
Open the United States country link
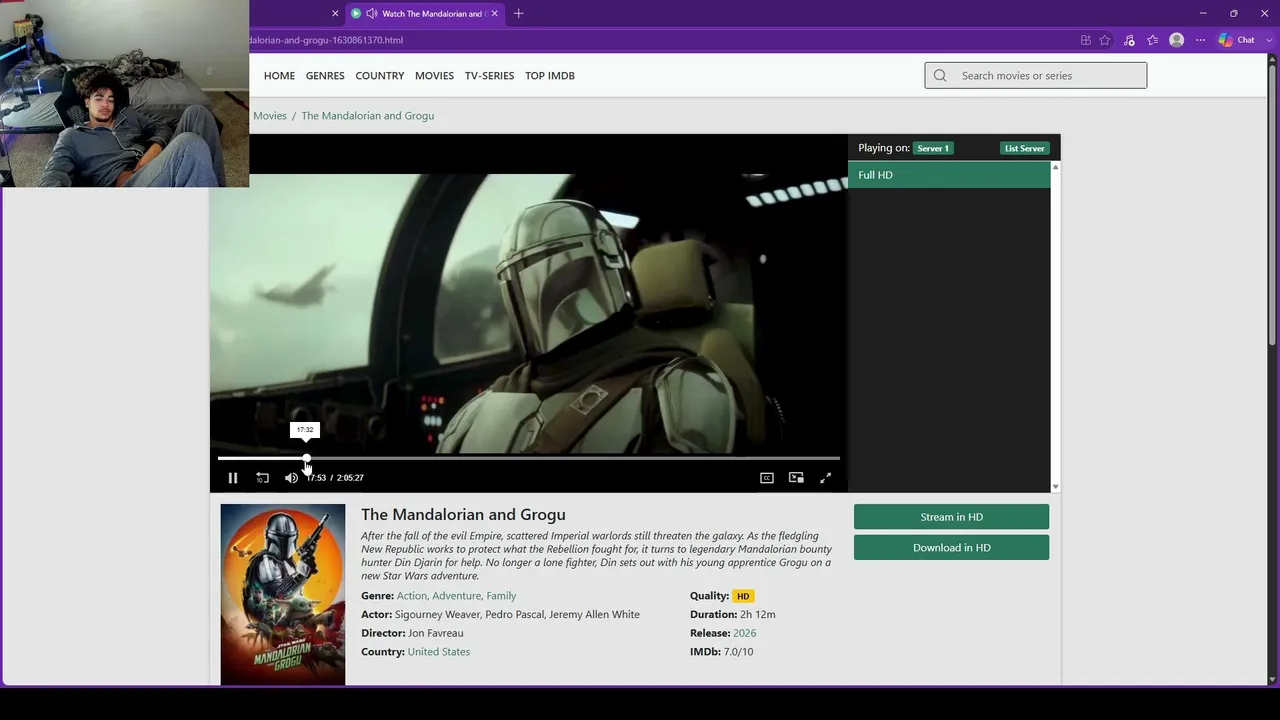(438, 652)
